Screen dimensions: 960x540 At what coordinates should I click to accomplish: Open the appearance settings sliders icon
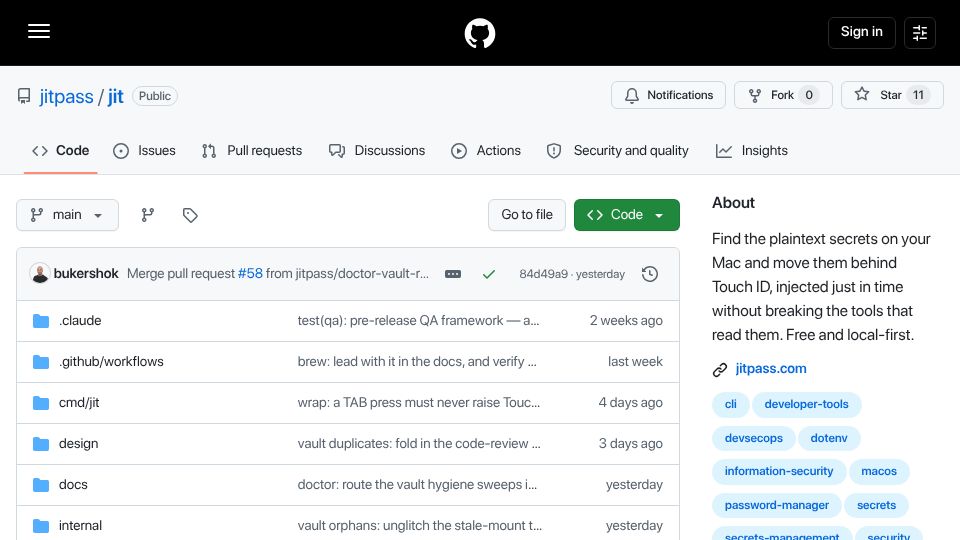point(920,32)
